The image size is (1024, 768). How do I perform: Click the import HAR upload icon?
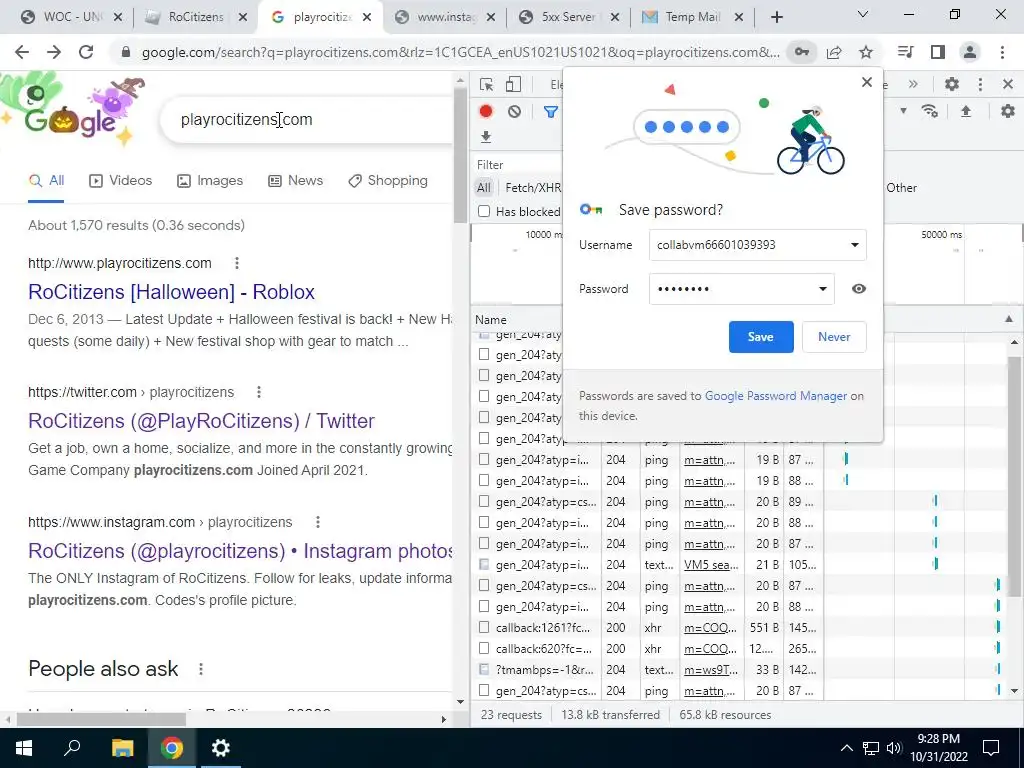coord(966,112)
